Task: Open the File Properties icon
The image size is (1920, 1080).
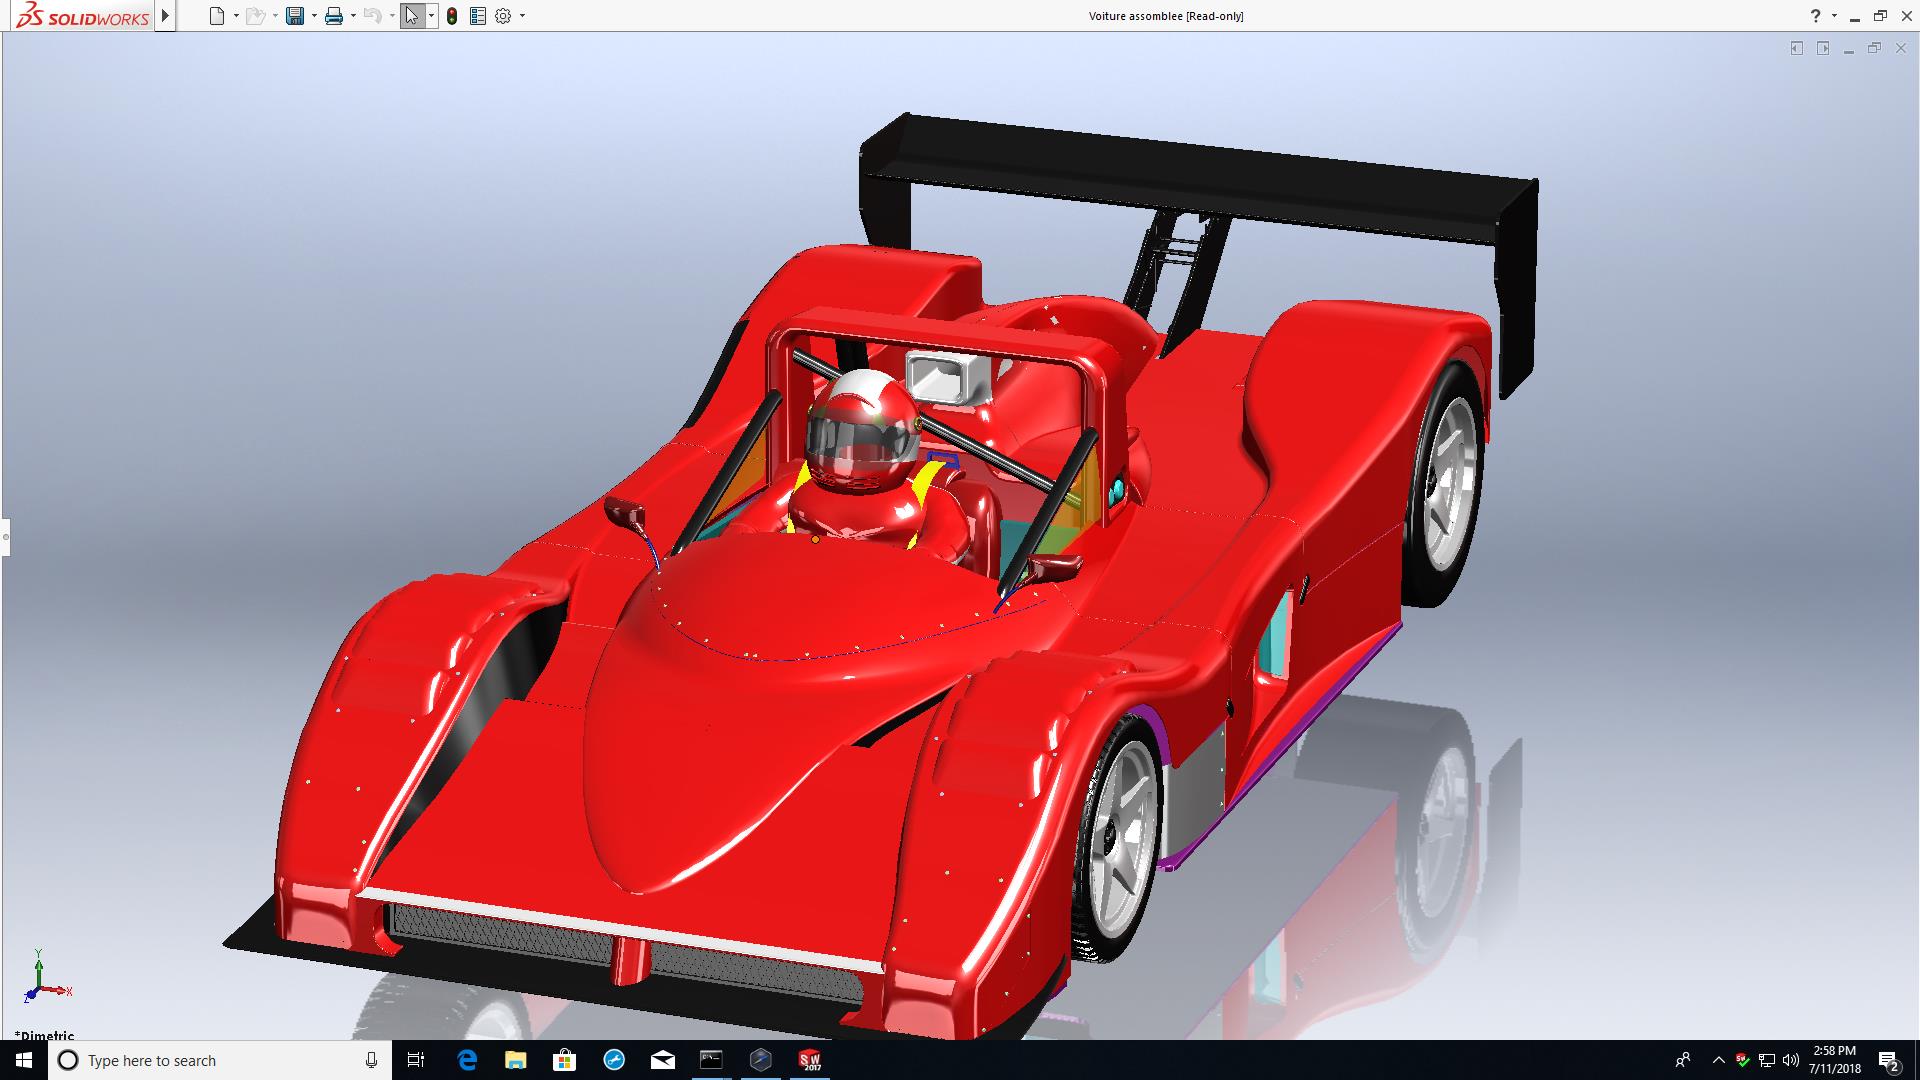Action: [x=478, y=16]
